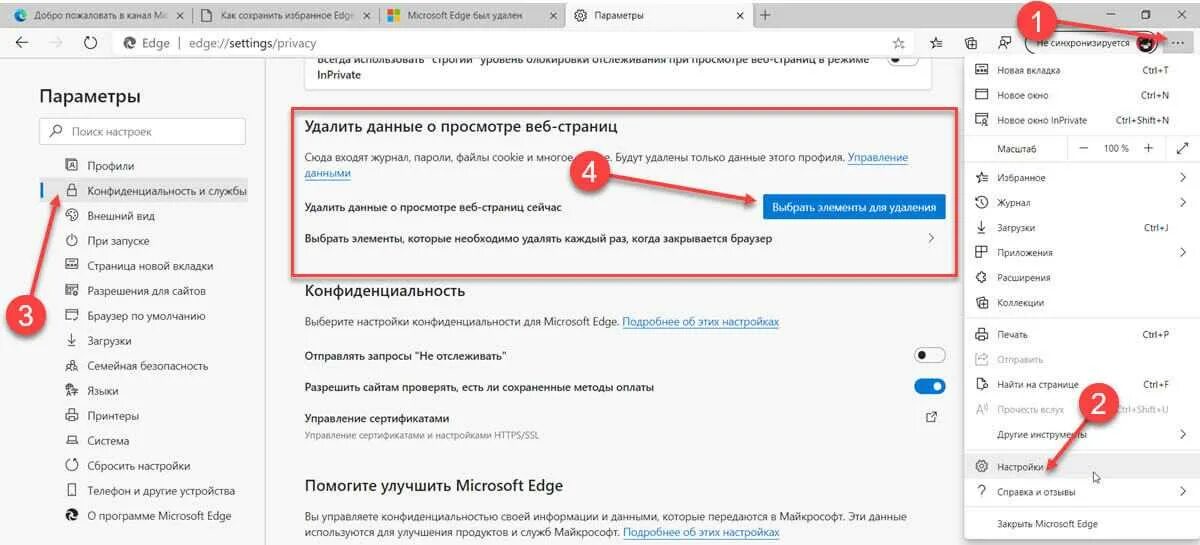This screenshot has height=545, width=1200.
Task: Click full screen icon beside zoom
Action: click(1183, 148)
